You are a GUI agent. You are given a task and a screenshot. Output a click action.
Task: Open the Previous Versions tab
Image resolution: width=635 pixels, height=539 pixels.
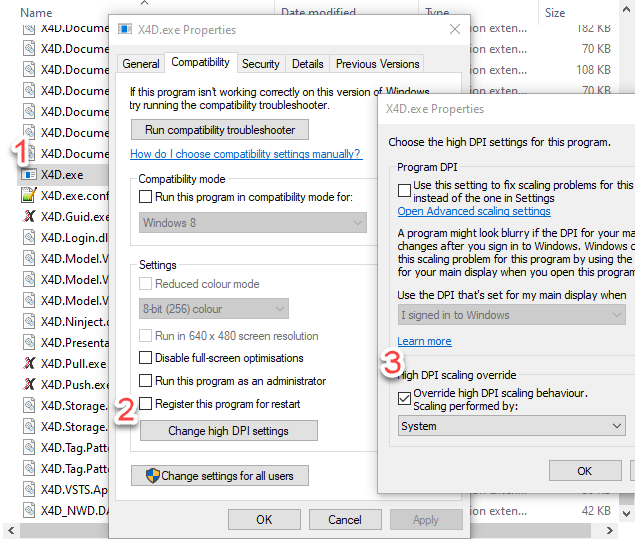(377, 64)
